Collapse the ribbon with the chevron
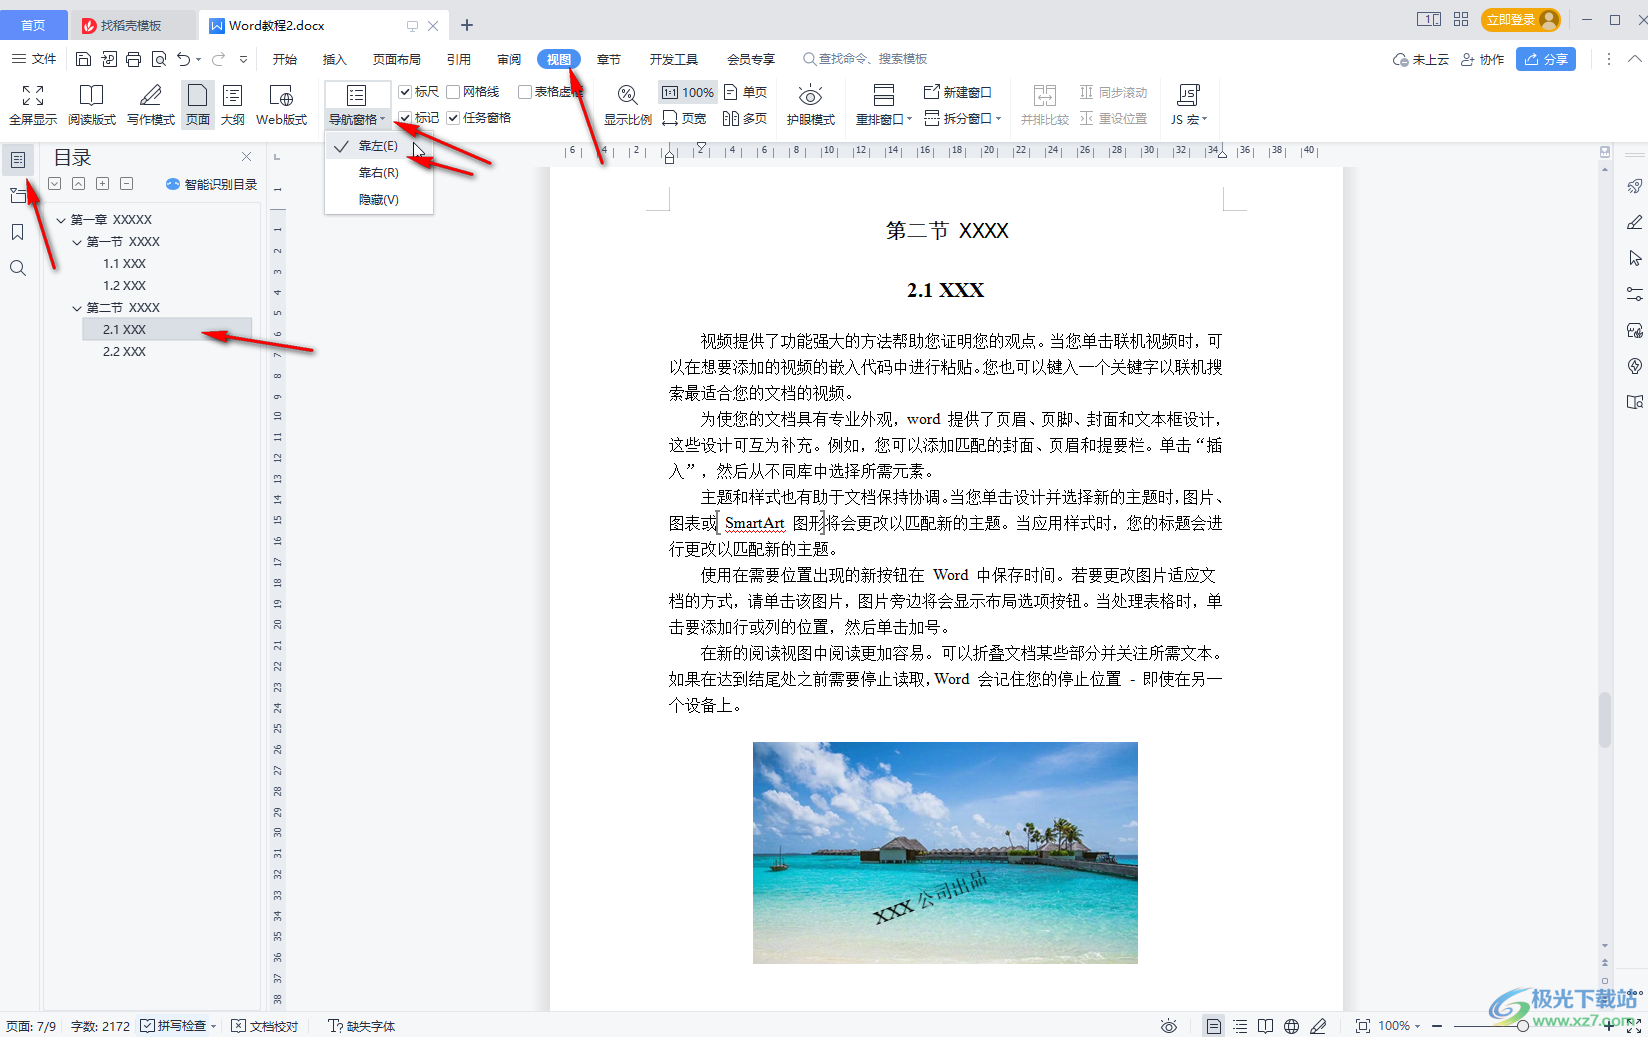The width and height of the screenshot is (1648, 1037). click(x=1635, y=59)
